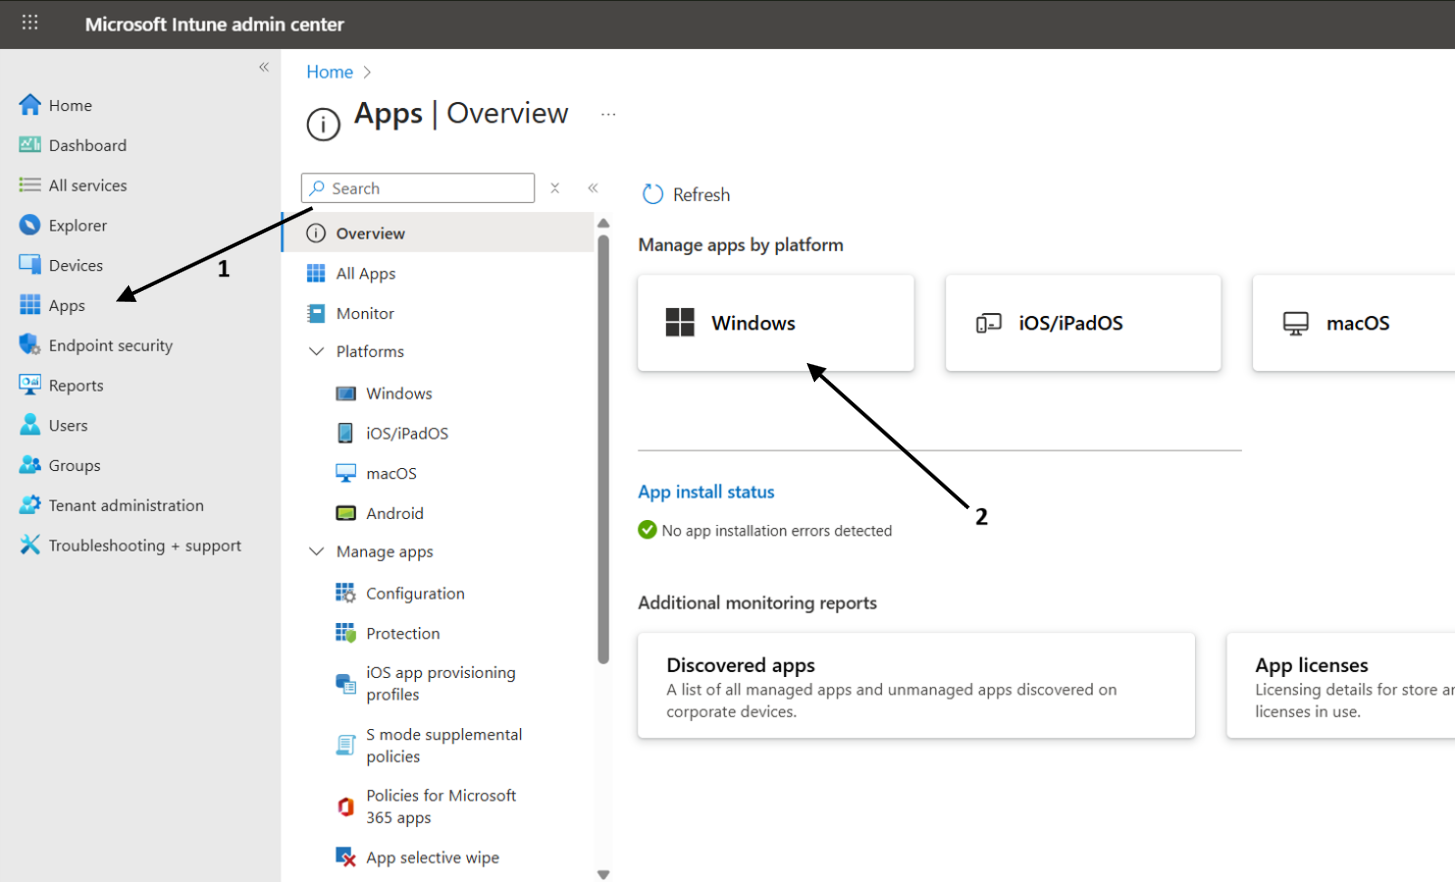
Task: Click the Home icon in left navigation
Action: tap(30, 104)
